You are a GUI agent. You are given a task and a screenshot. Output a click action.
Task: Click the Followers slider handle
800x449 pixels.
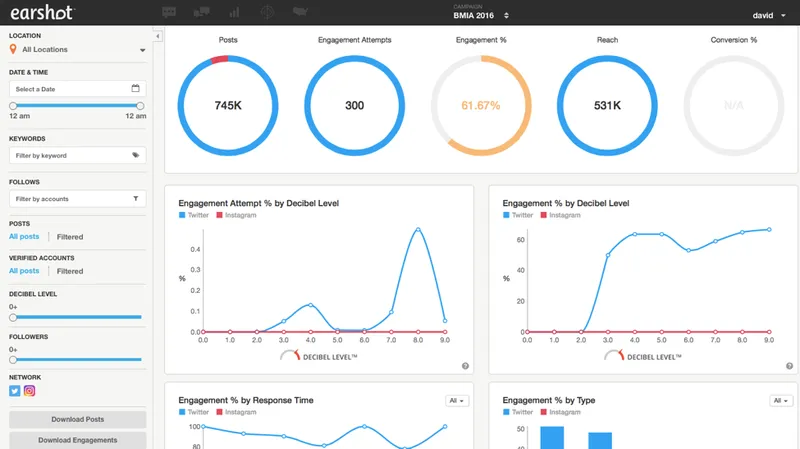[13, 360]
